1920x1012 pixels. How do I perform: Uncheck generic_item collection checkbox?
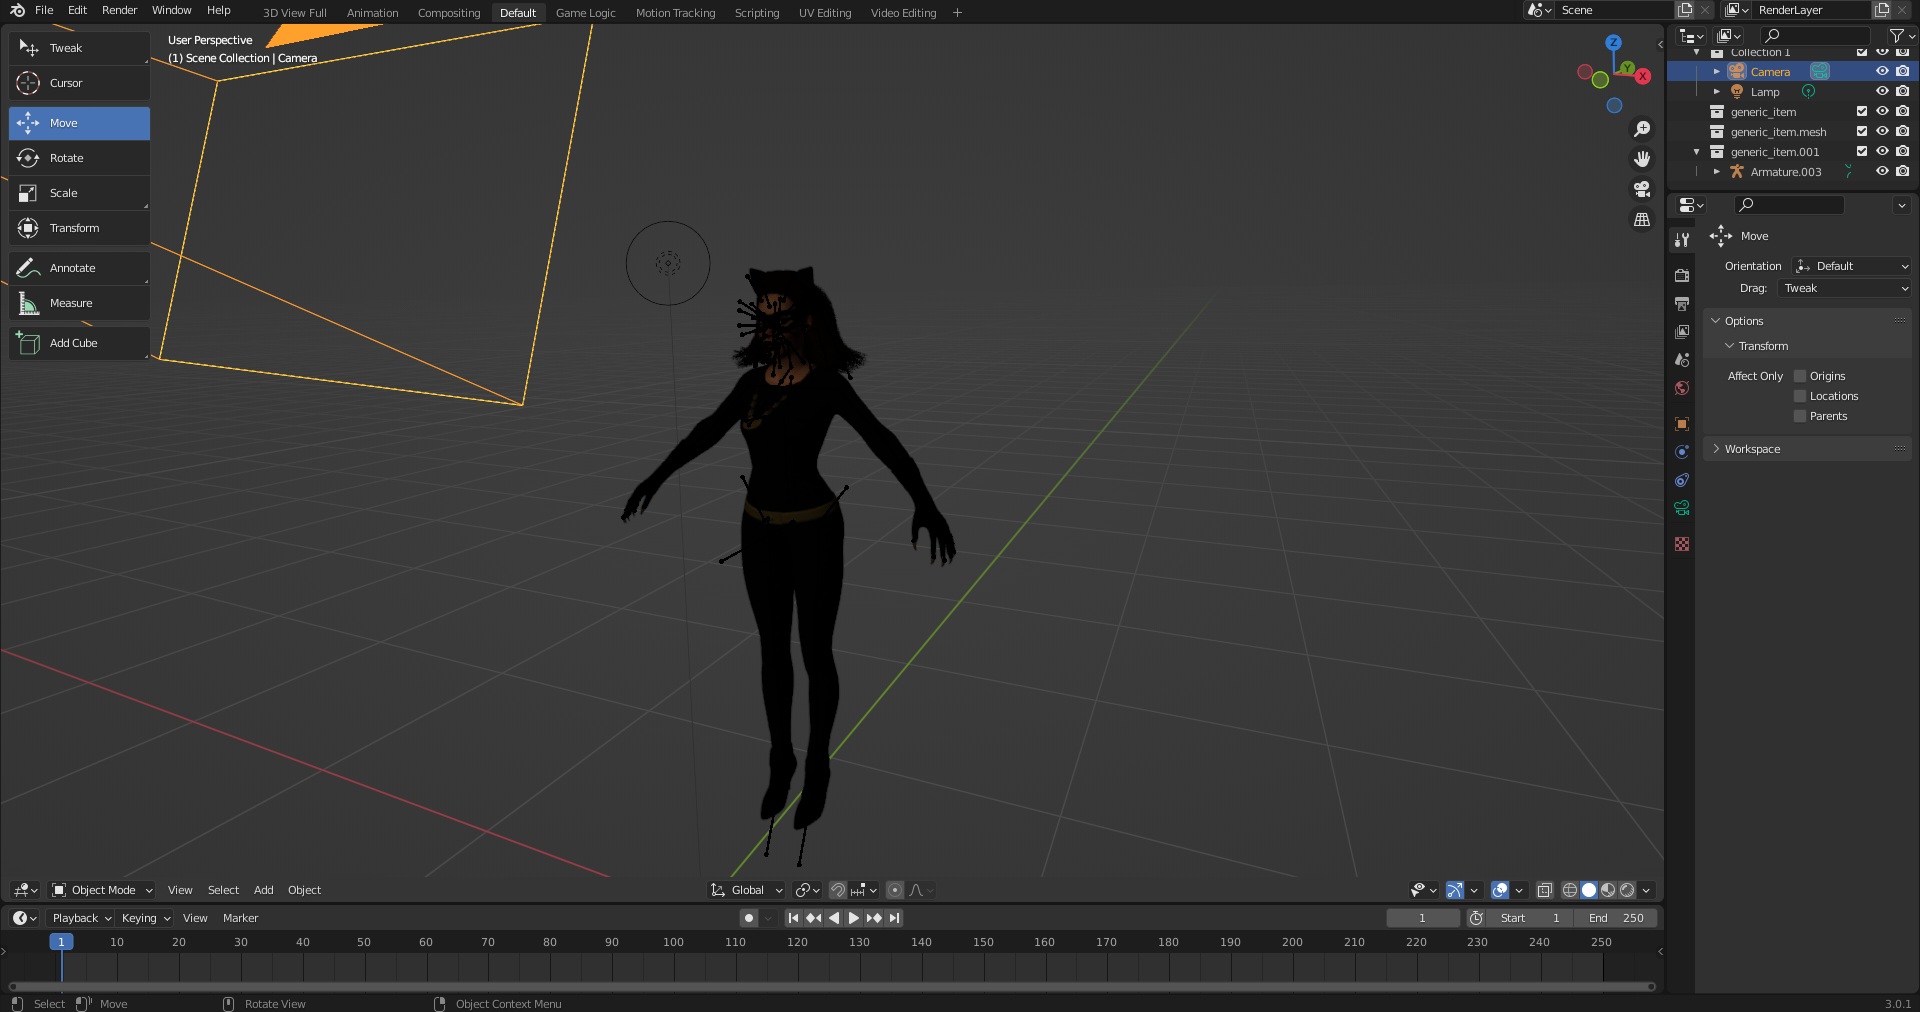(1862, 111)
